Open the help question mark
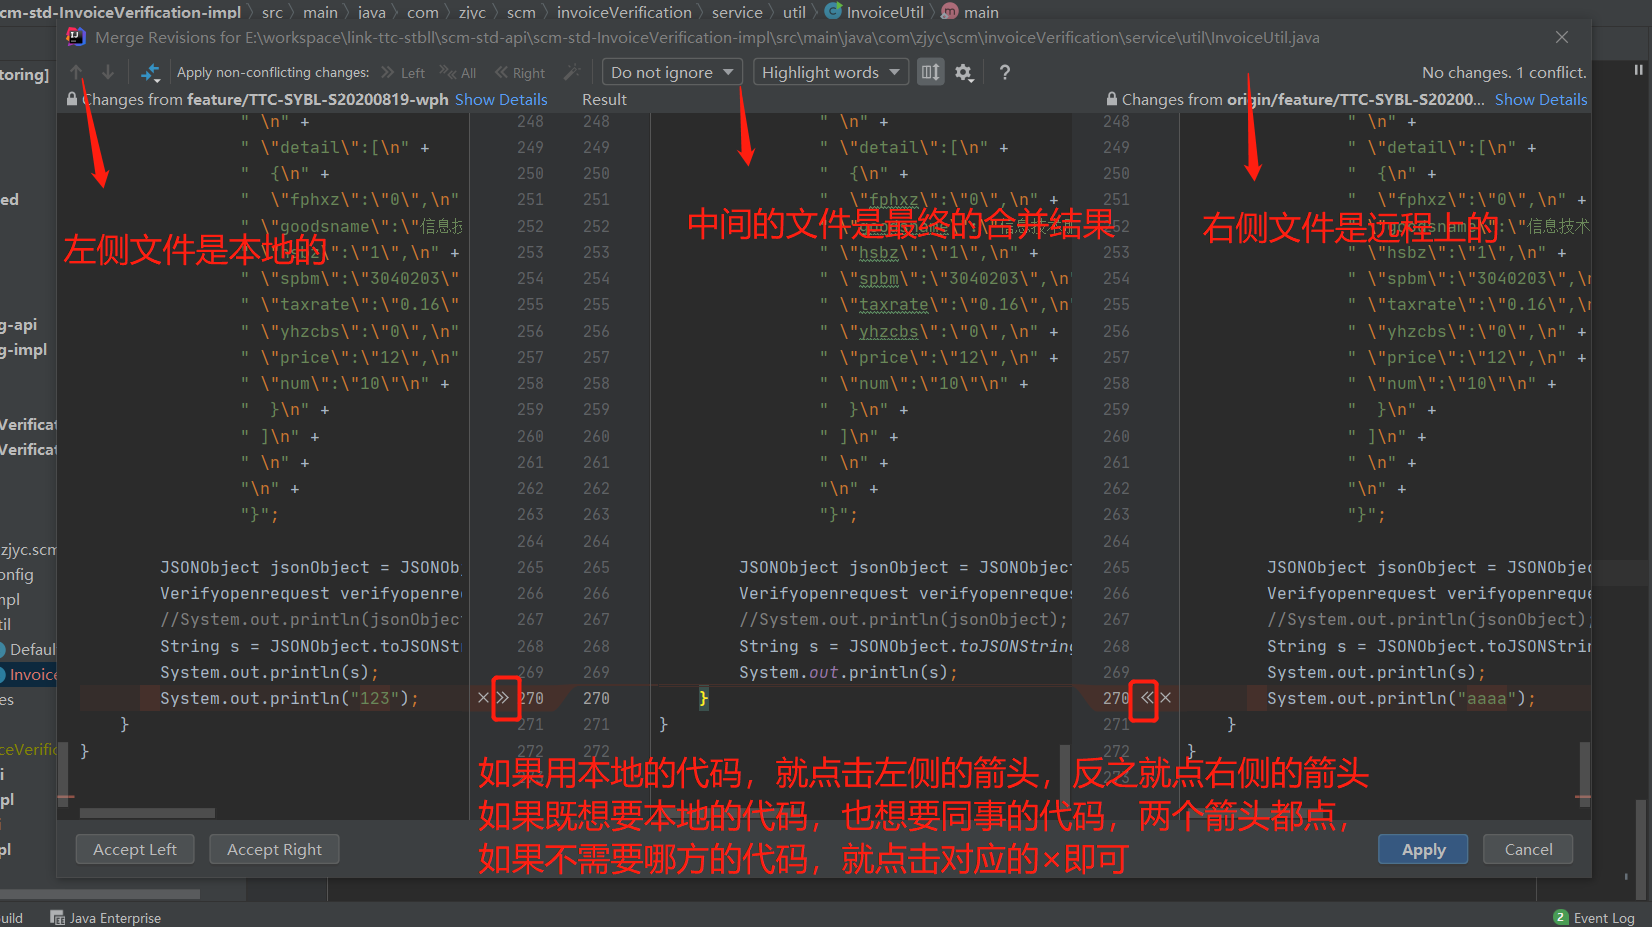The width and height of the screenshot is (1652, 927). pos(1005,72)
